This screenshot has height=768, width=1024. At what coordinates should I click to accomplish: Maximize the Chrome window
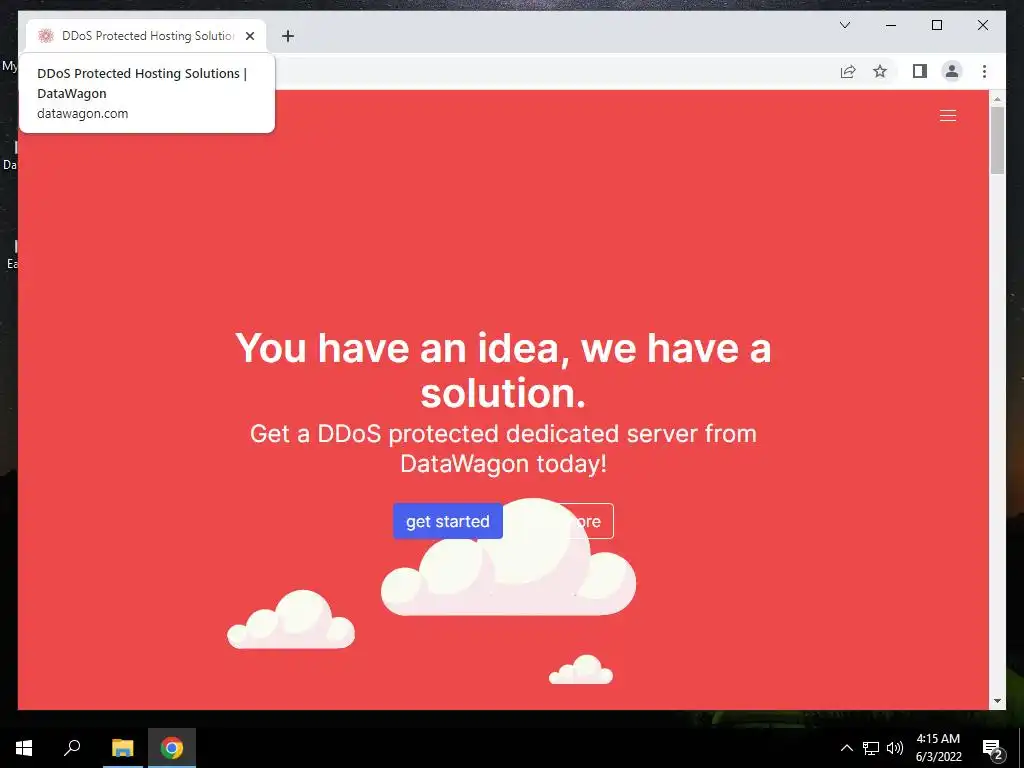point(936,25)
